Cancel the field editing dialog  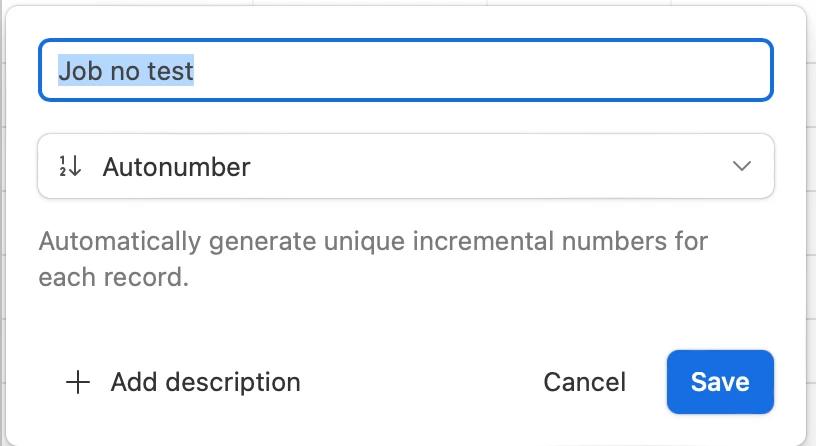pyautogui.click(x=584, y=382)
